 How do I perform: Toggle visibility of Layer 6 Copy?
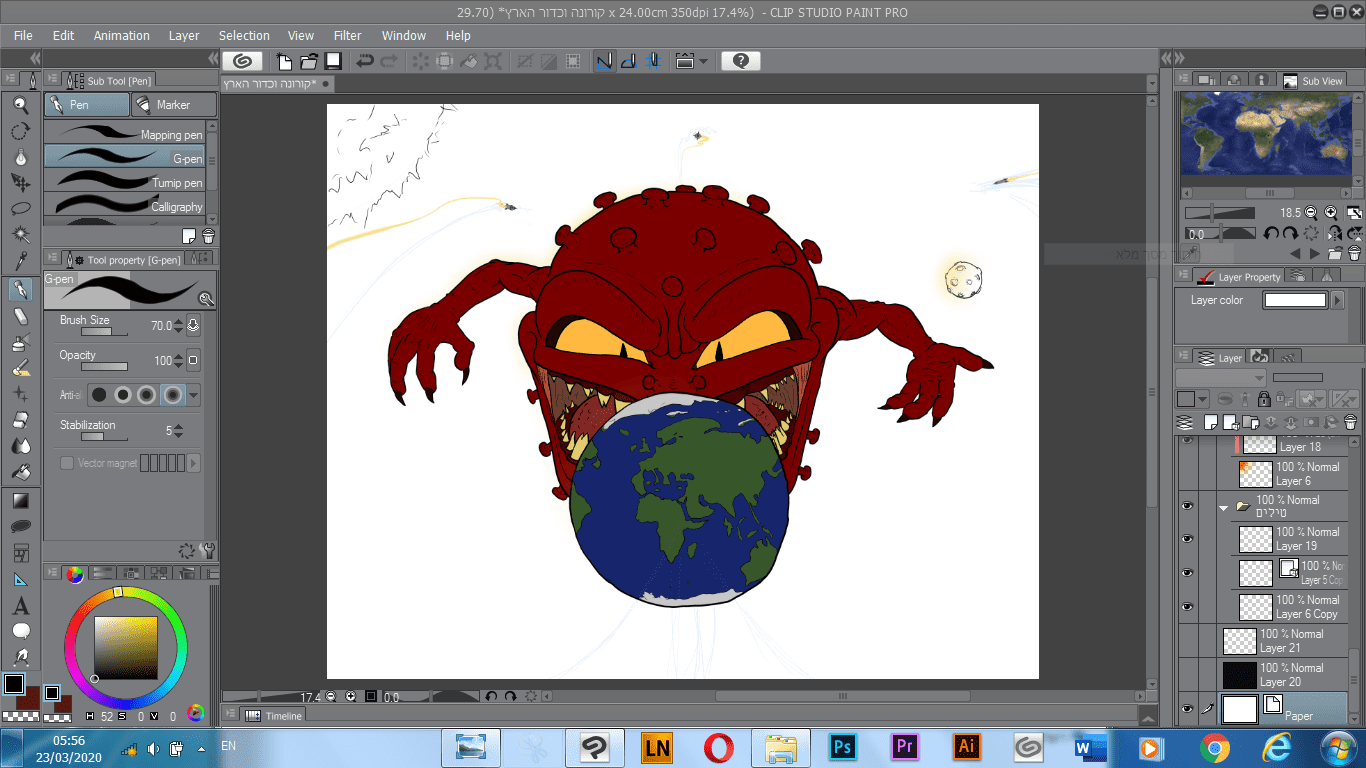coord(1187,607)
